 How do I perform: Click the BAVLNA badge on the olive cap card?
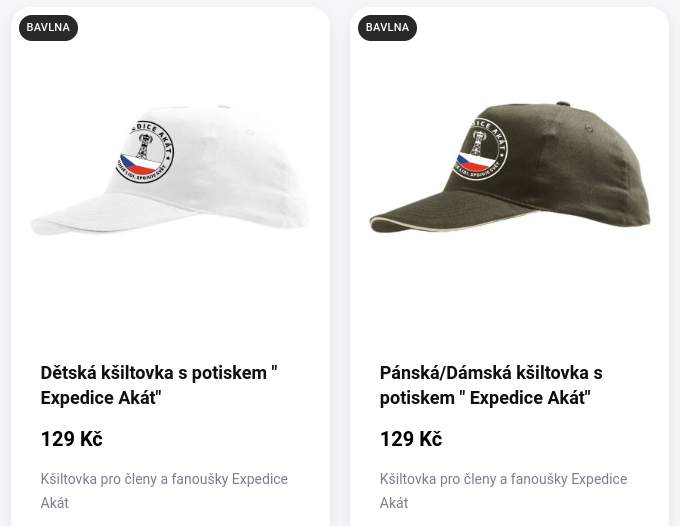click(387, 28)
